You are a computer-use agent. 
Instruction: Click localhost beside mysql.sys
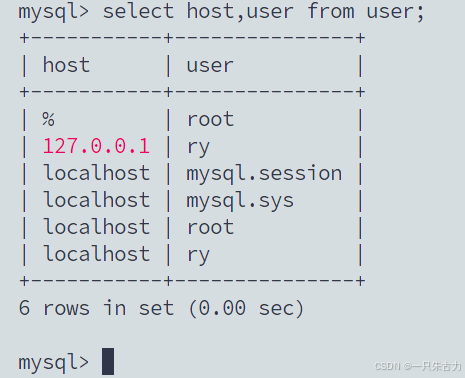[97, 200]
